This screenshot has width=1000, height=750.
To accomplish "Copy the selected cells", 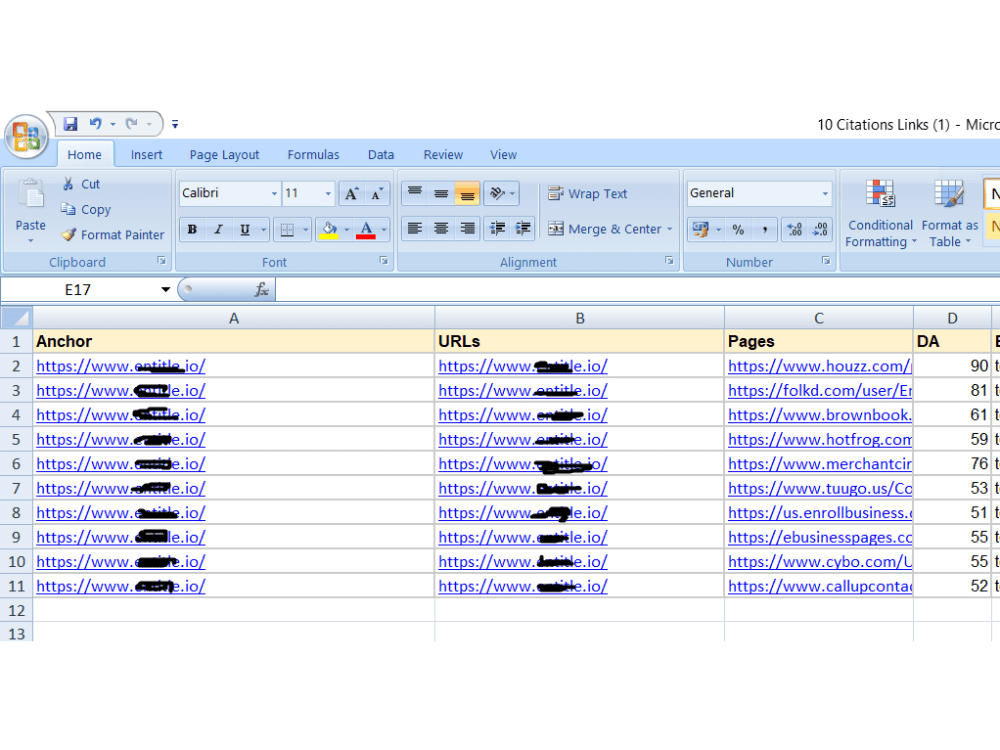I will point(86,209).
